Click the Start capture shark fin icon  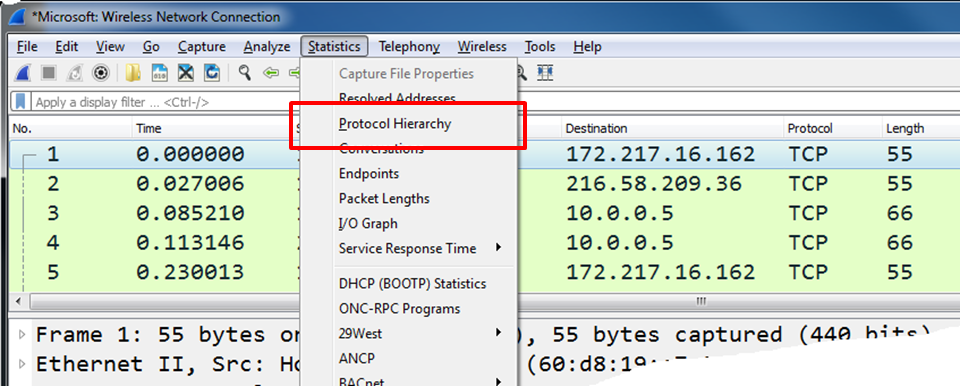pyautogui.click(x=23, y=74)
